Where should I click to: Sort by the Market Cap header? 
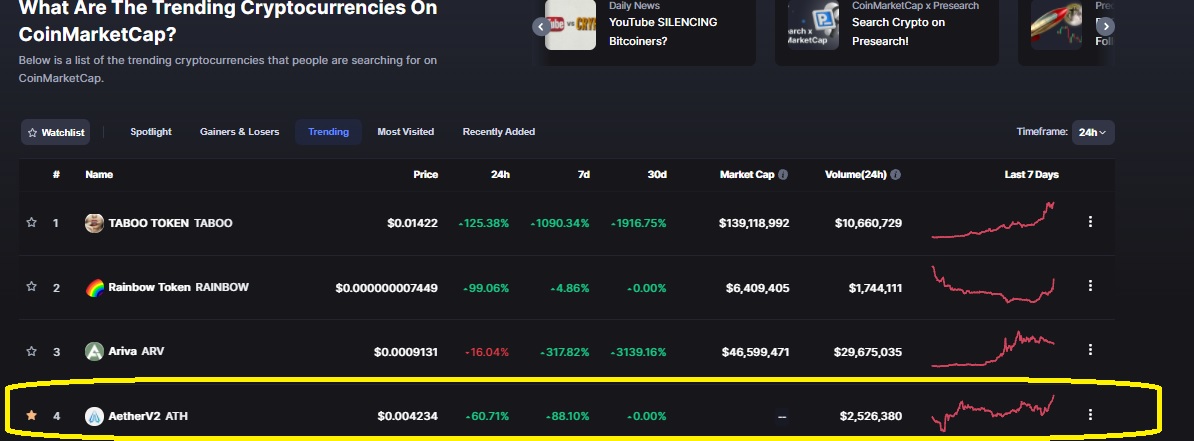(x=747, y=174)
